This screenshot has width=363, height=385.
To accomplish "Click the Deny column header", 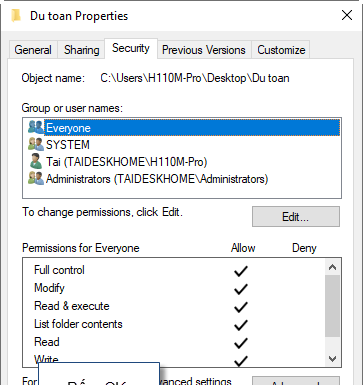I will [x=304, y=248].
